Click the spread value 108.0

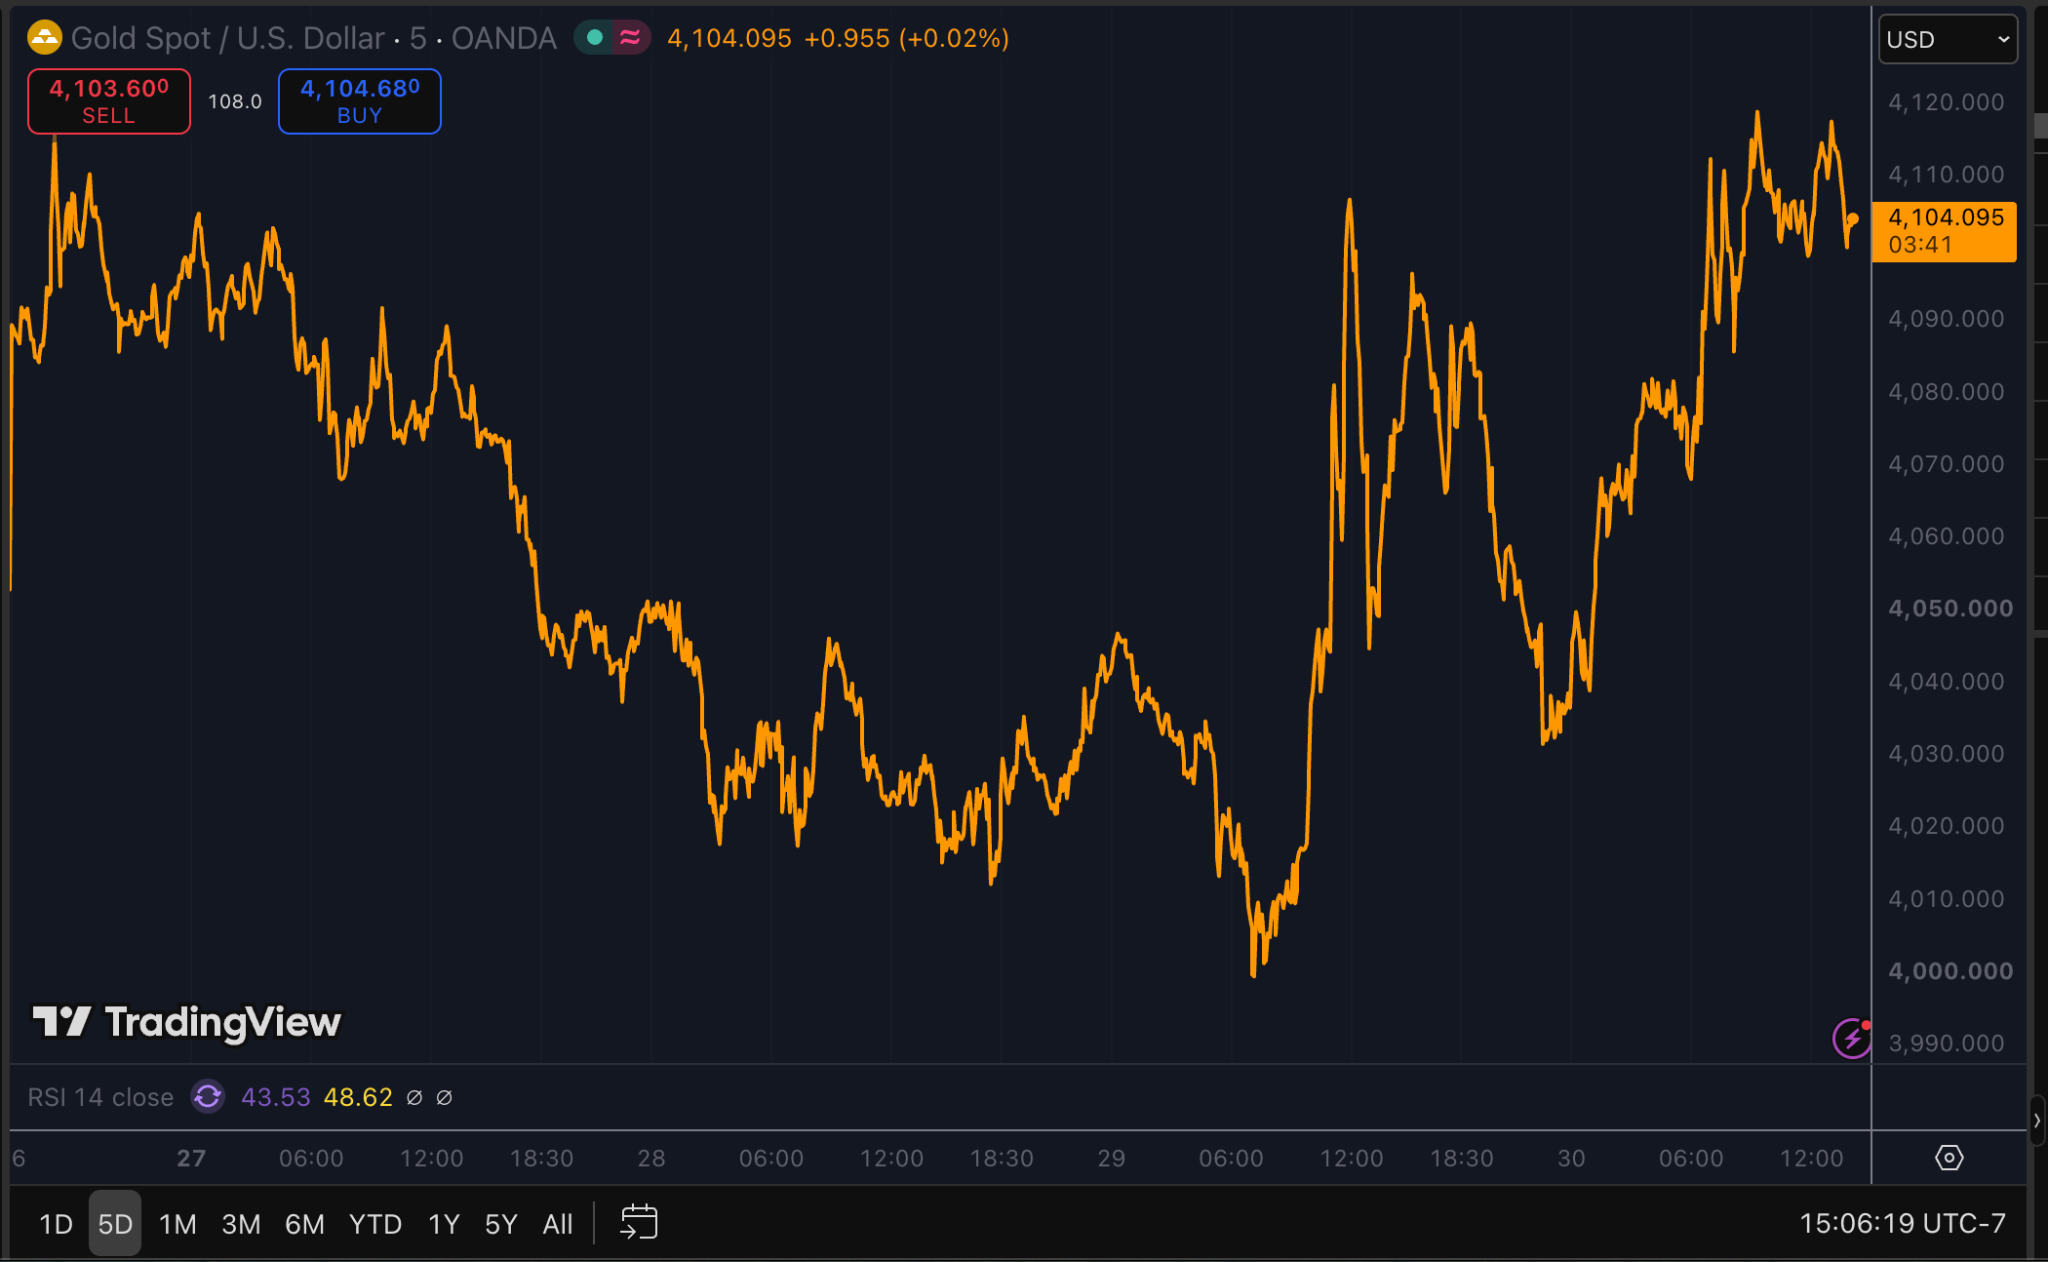[235, 101]
